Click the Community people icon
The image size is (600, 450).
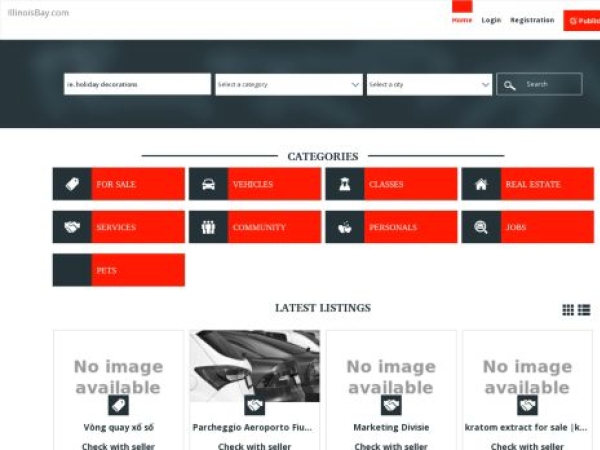click(208, 227)
